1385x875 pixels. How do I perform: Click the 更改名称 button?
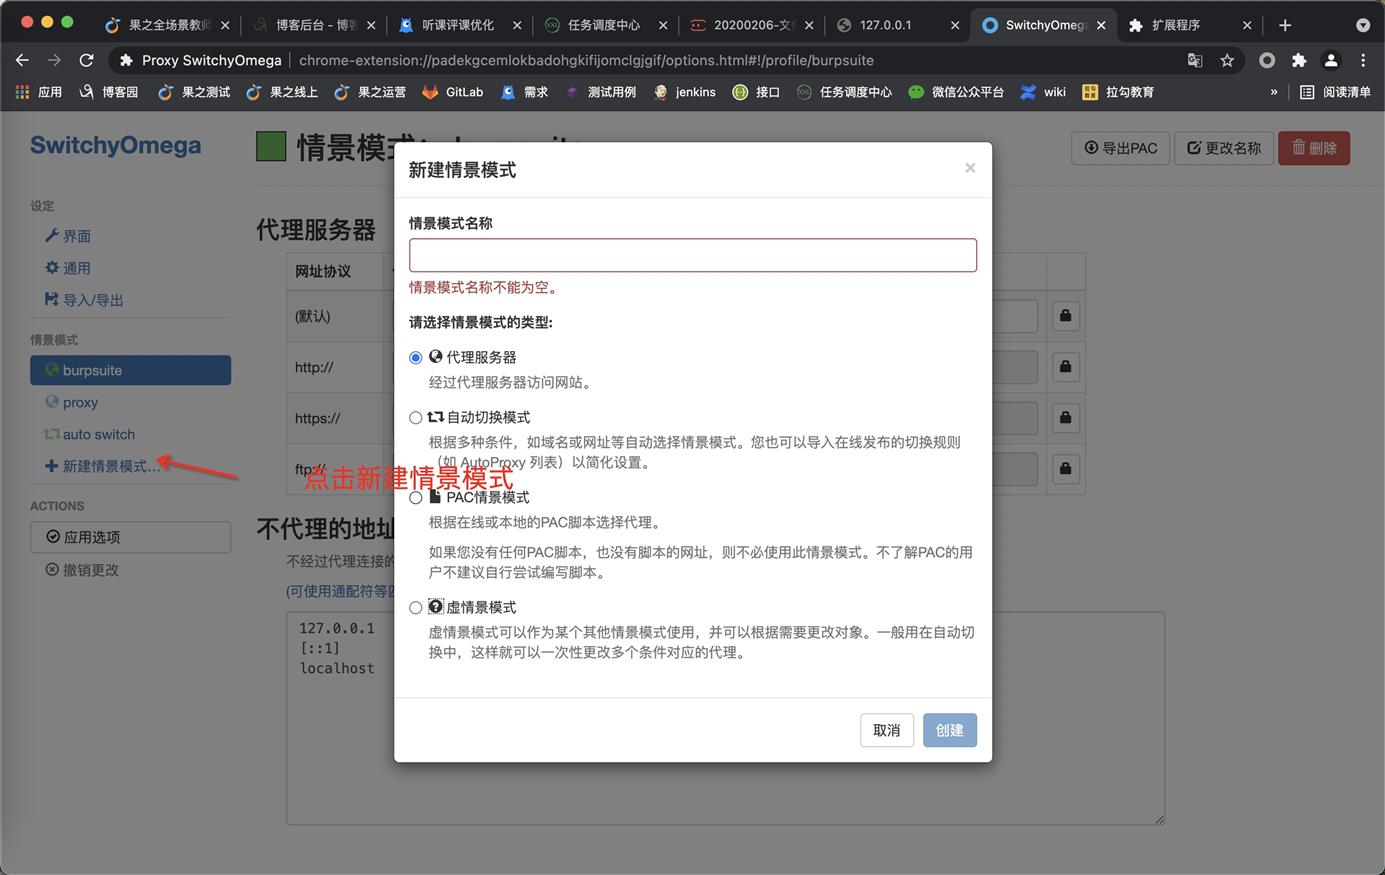pos(1224,148)
